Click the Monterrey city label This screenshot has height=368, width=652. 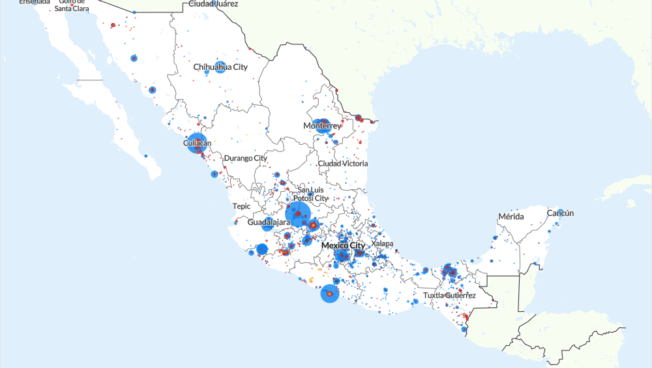322,126
